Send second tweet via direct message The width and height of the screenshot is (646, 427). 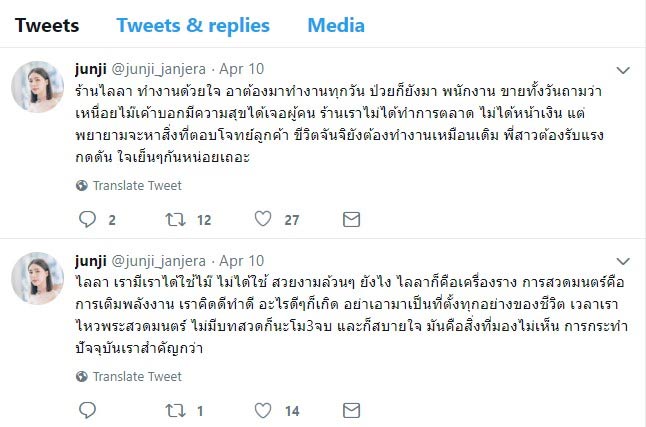click(x=351, y=409)
